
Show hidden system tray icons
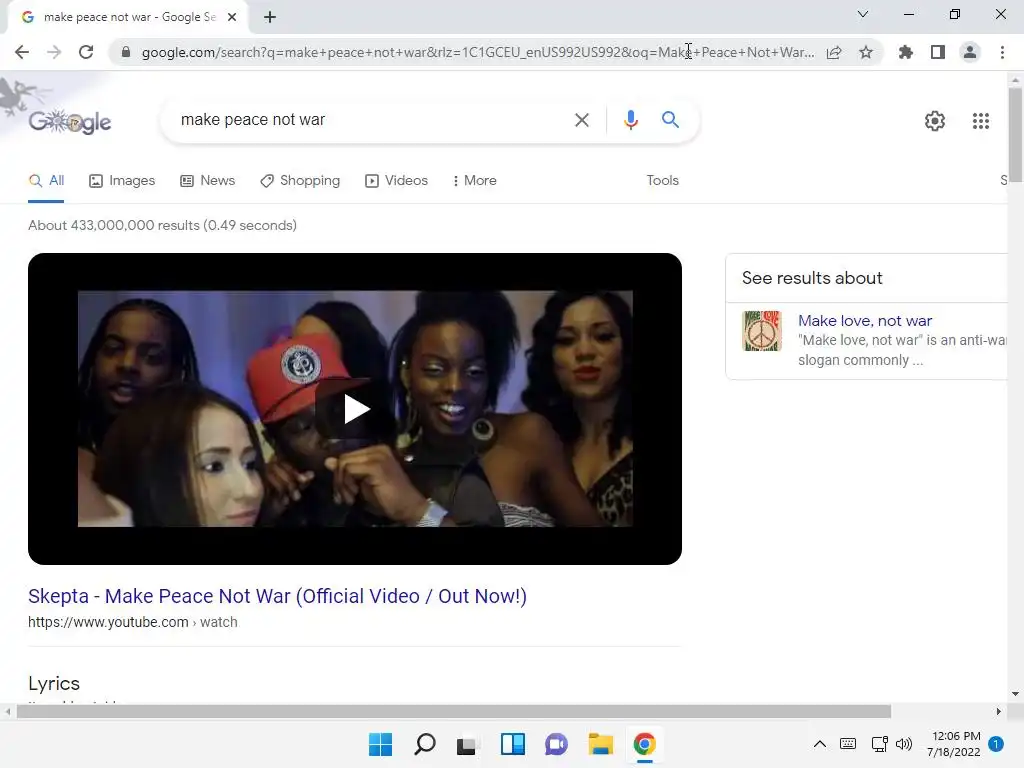[x=820, y=744]
